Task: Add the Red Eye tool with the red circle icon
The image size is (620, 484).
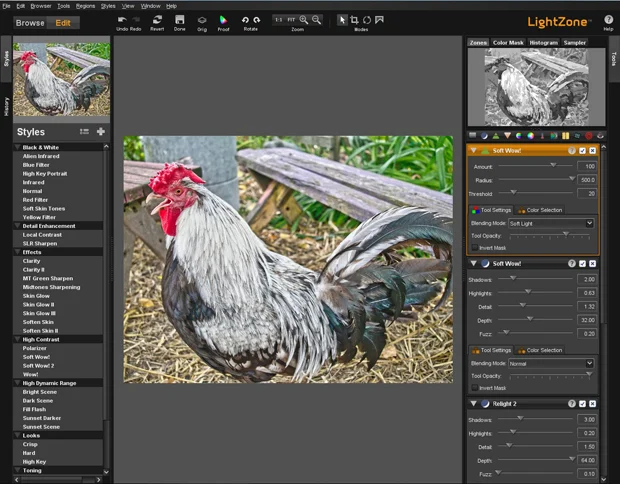Action: (x=589, y=136)
